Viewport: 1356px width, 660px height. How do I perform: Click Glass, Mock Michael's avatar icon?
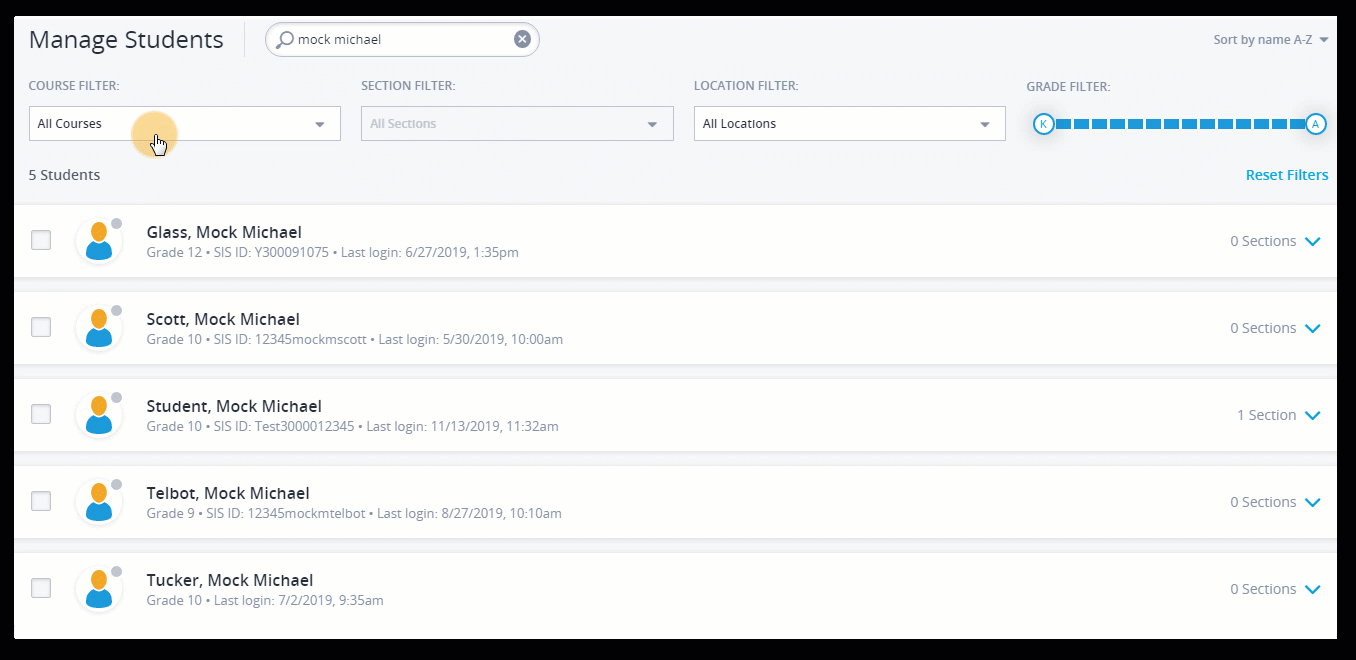[99, 241]
